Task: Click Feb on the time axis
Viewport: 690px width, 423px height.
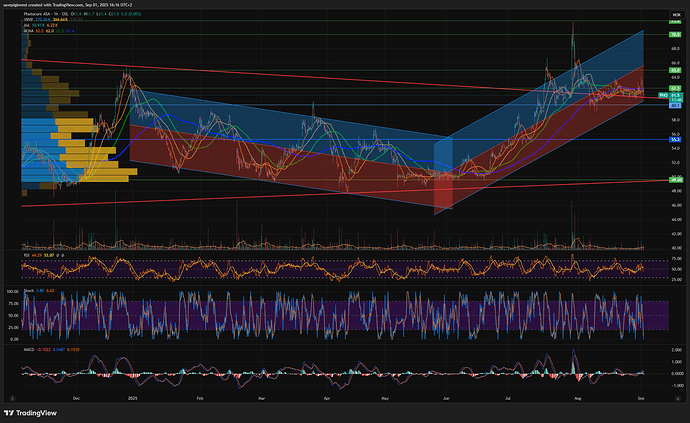Action: coord(200,398)
